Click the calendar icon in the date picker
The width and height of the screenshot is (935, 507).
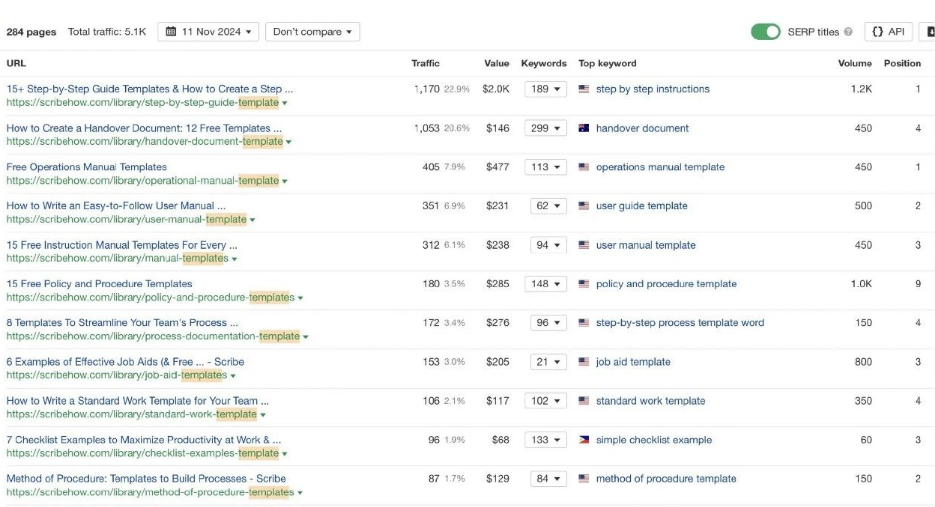(x=171, y=32)
